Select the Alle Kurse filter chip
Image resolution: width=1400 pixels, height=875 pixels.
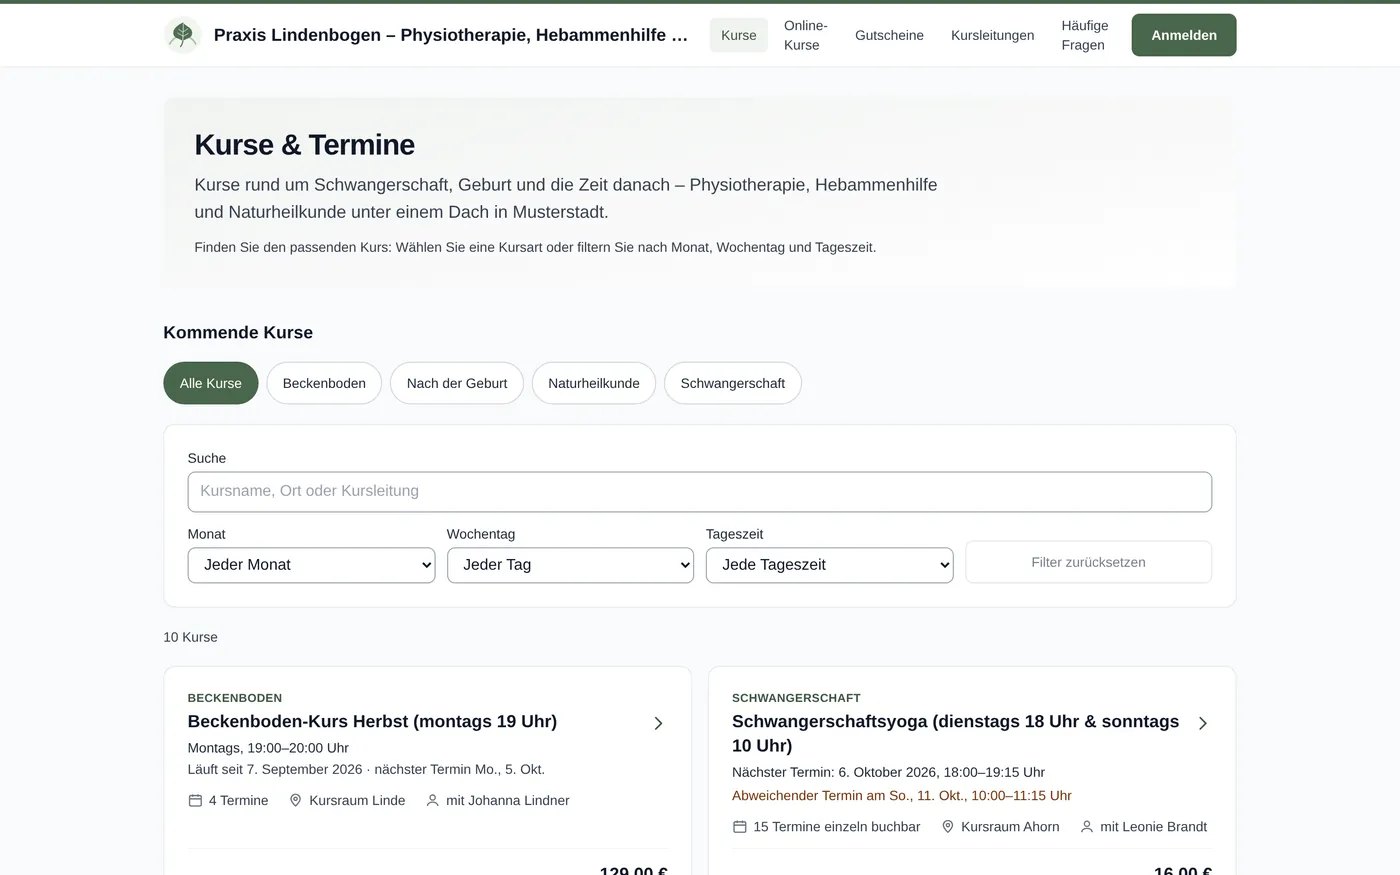211,383
